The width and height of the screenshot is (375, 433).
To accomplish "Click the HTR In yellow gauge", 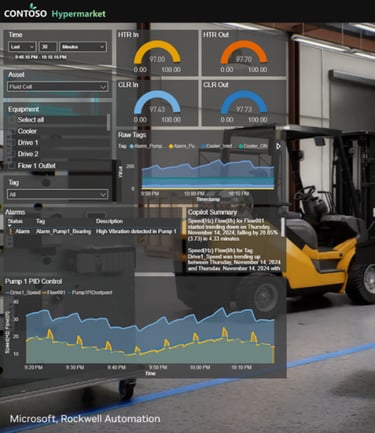I will tap(157, 53).
